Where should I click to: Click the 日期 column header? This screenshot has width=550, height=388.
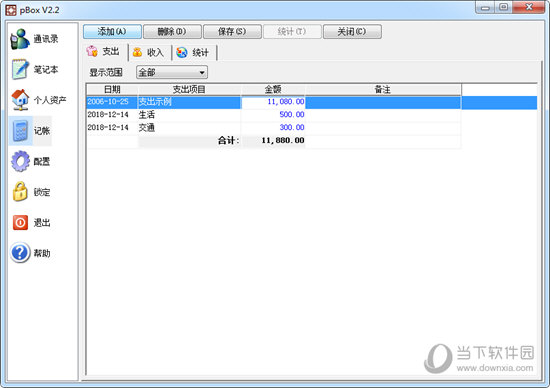[112, 89]
